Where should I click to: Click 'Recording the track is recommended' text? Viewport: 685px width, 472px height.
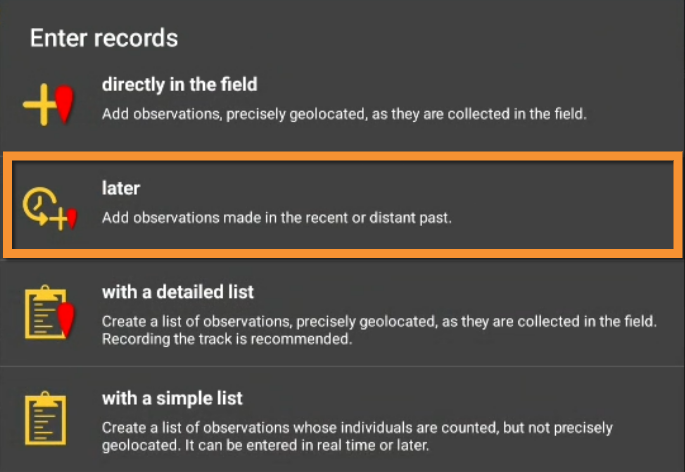(227, 339)
